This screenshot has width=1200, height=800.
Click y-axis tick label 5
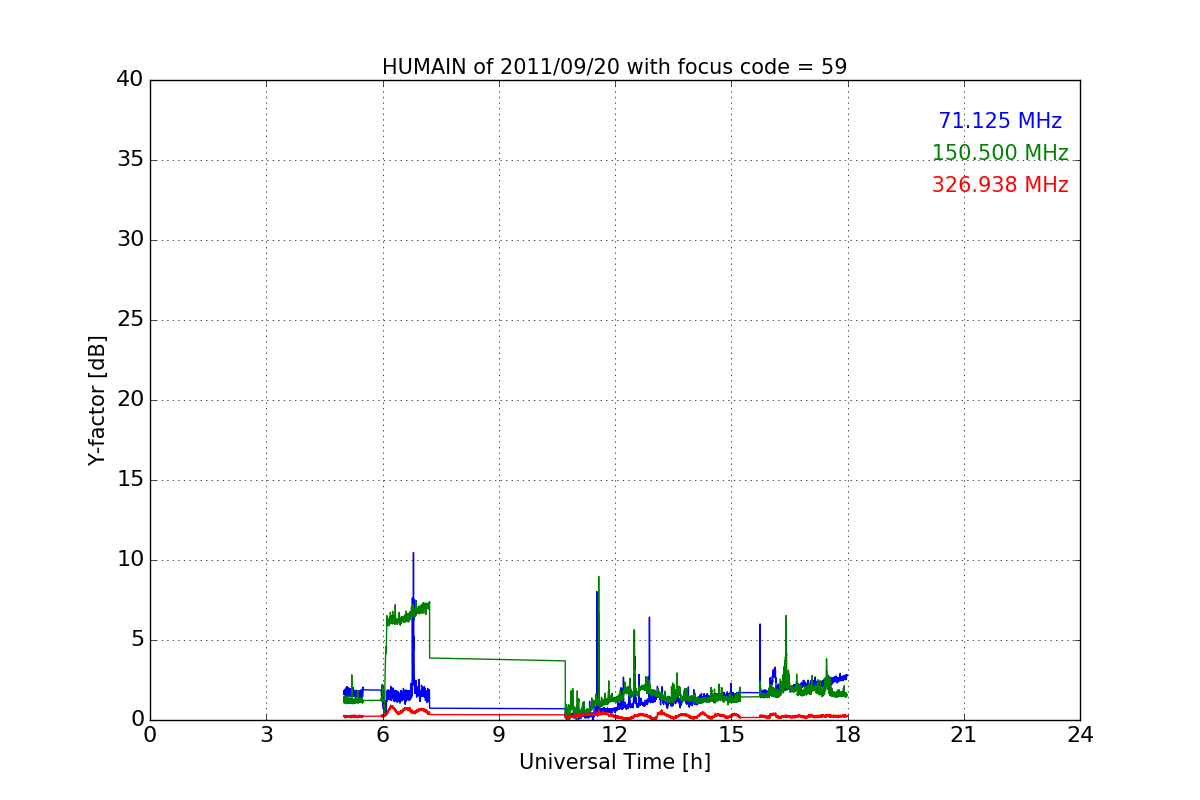(x=136, y=640)
